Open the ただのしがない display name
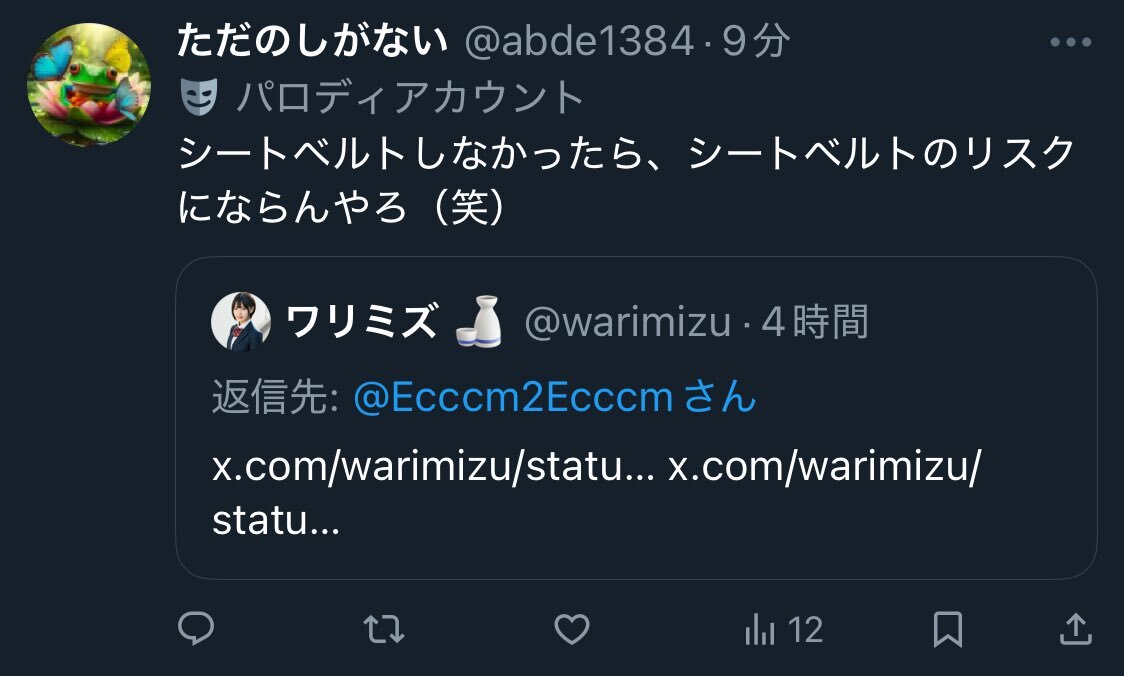The image size is (1124, 676). click(313, 40)
